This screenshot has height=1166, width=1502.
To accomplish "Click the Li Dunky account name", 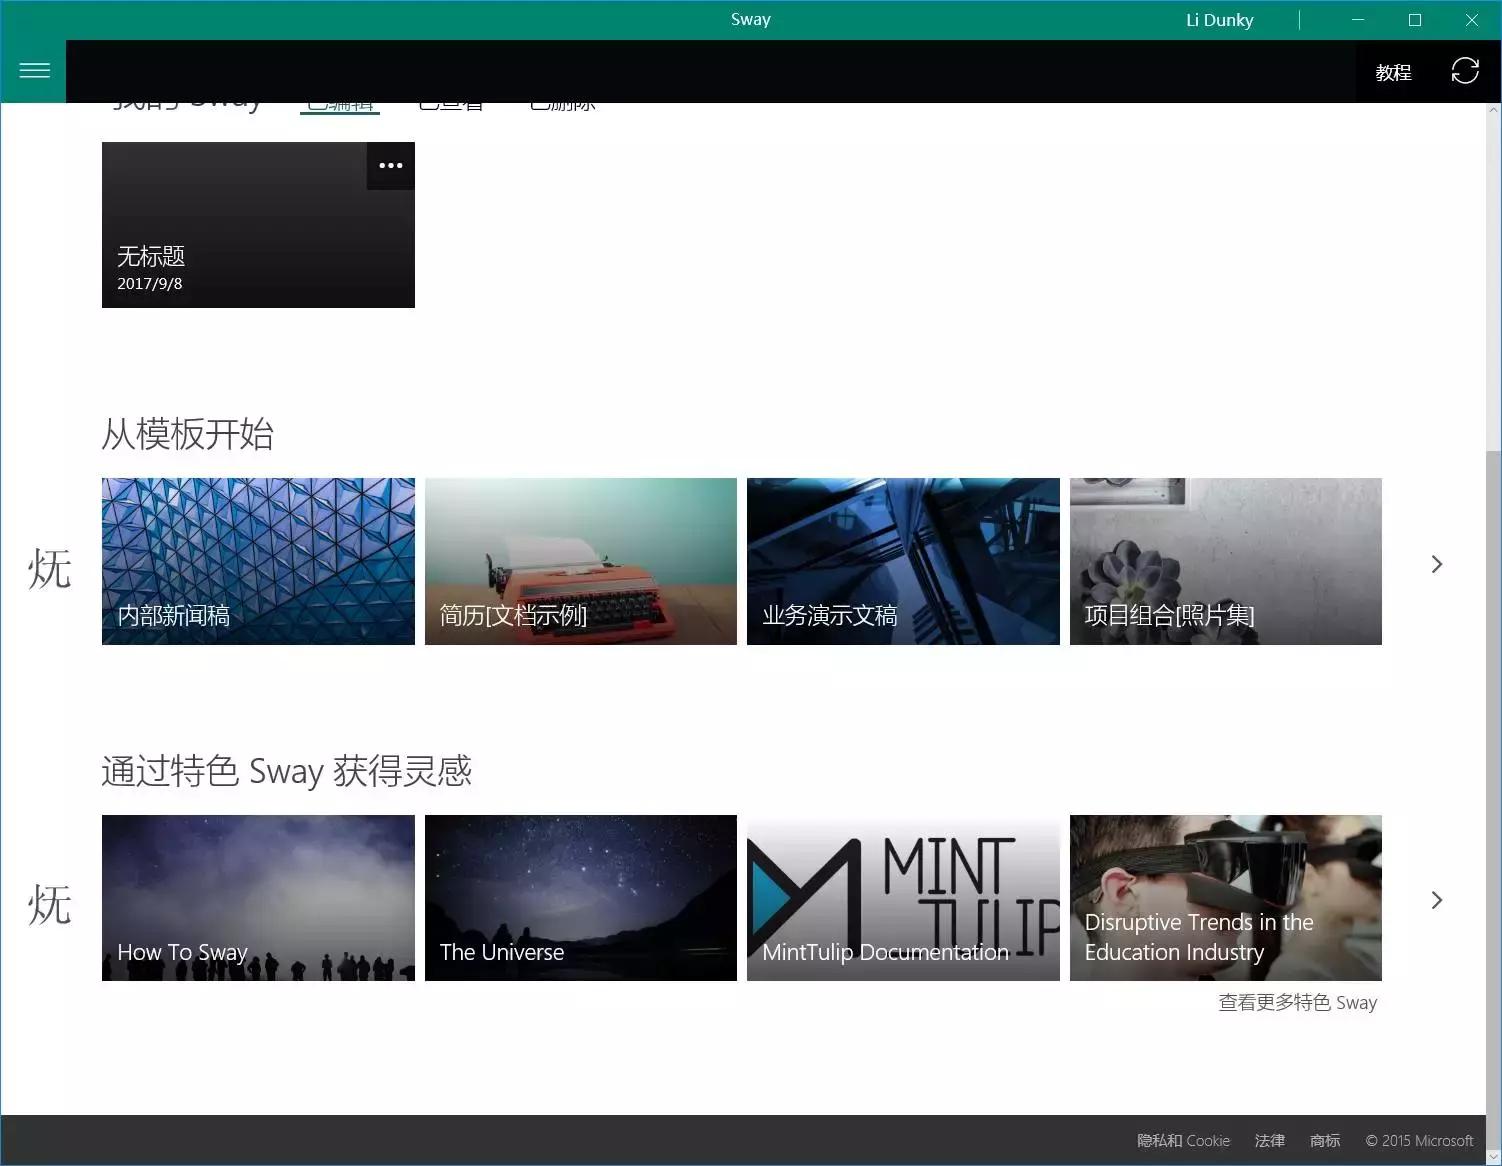I will (x=1219, y=19).
